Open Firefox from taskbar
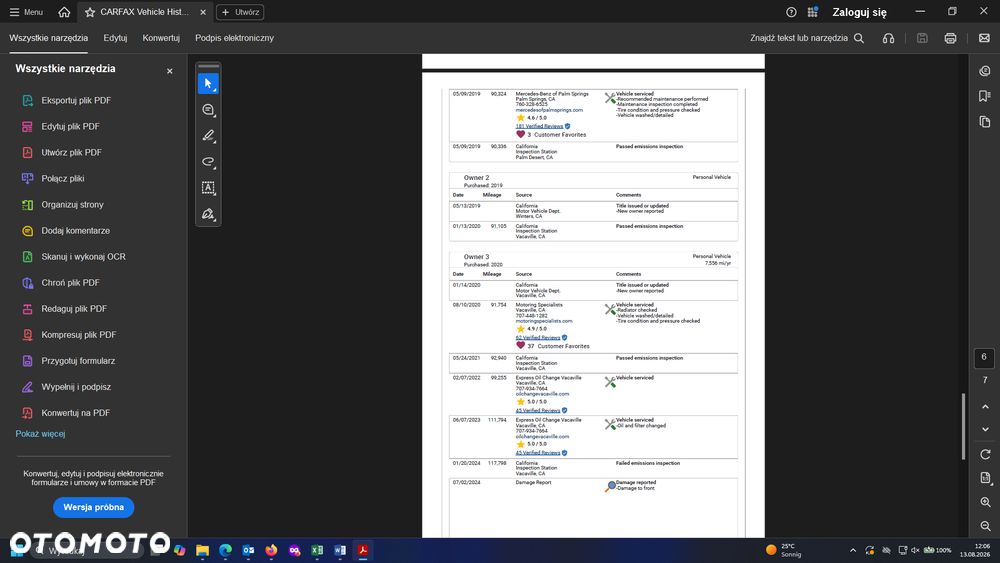 pyautogui.click(x=271, y=550)
